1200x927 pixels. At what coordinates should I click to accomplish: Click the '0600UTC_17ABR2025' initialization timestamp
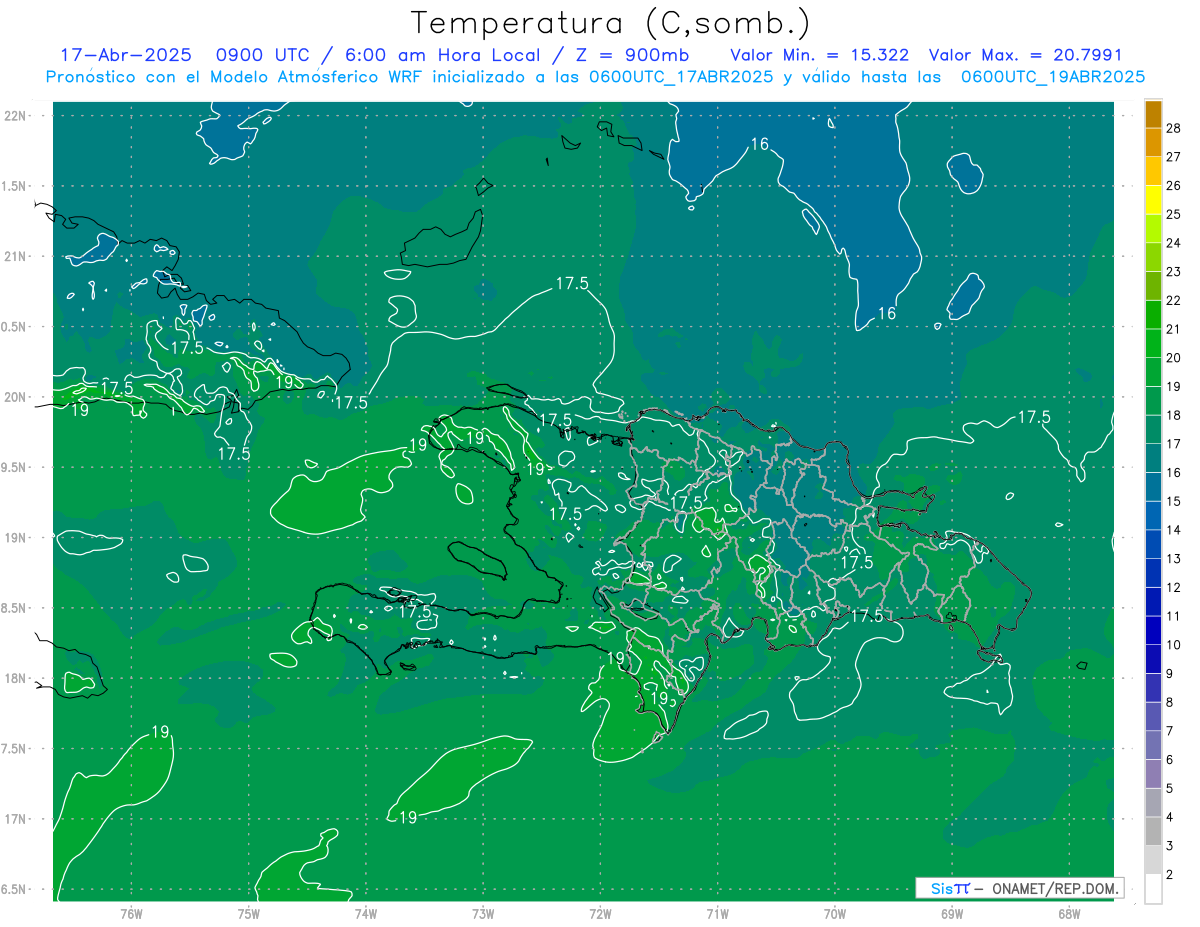click(680, 77)
